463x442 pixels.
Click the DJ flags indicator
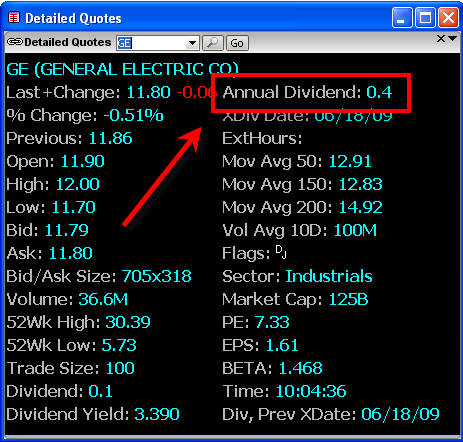pyautogui.click(x=281, y=252)
